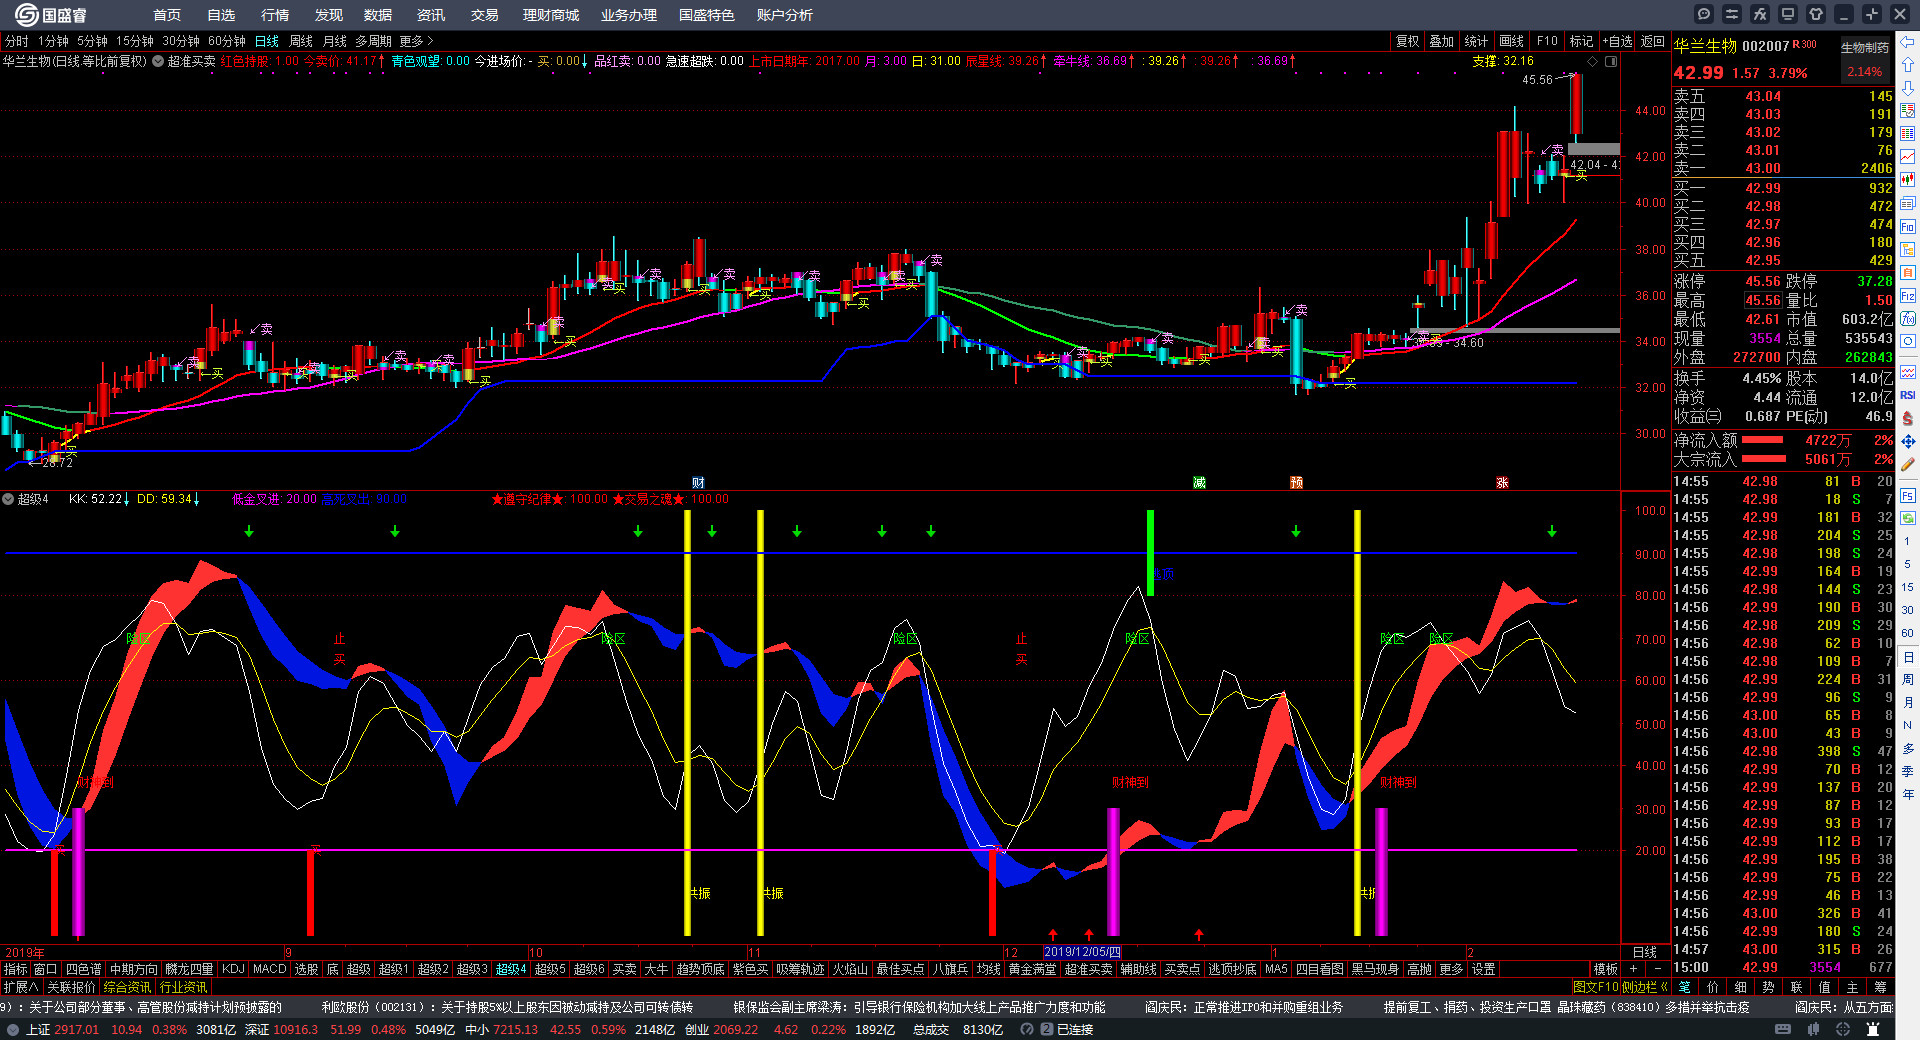Toggle the circle marker before 超级4 indicator
This screenshot has width=1920, height=1040.
click(x=8, y=499)
